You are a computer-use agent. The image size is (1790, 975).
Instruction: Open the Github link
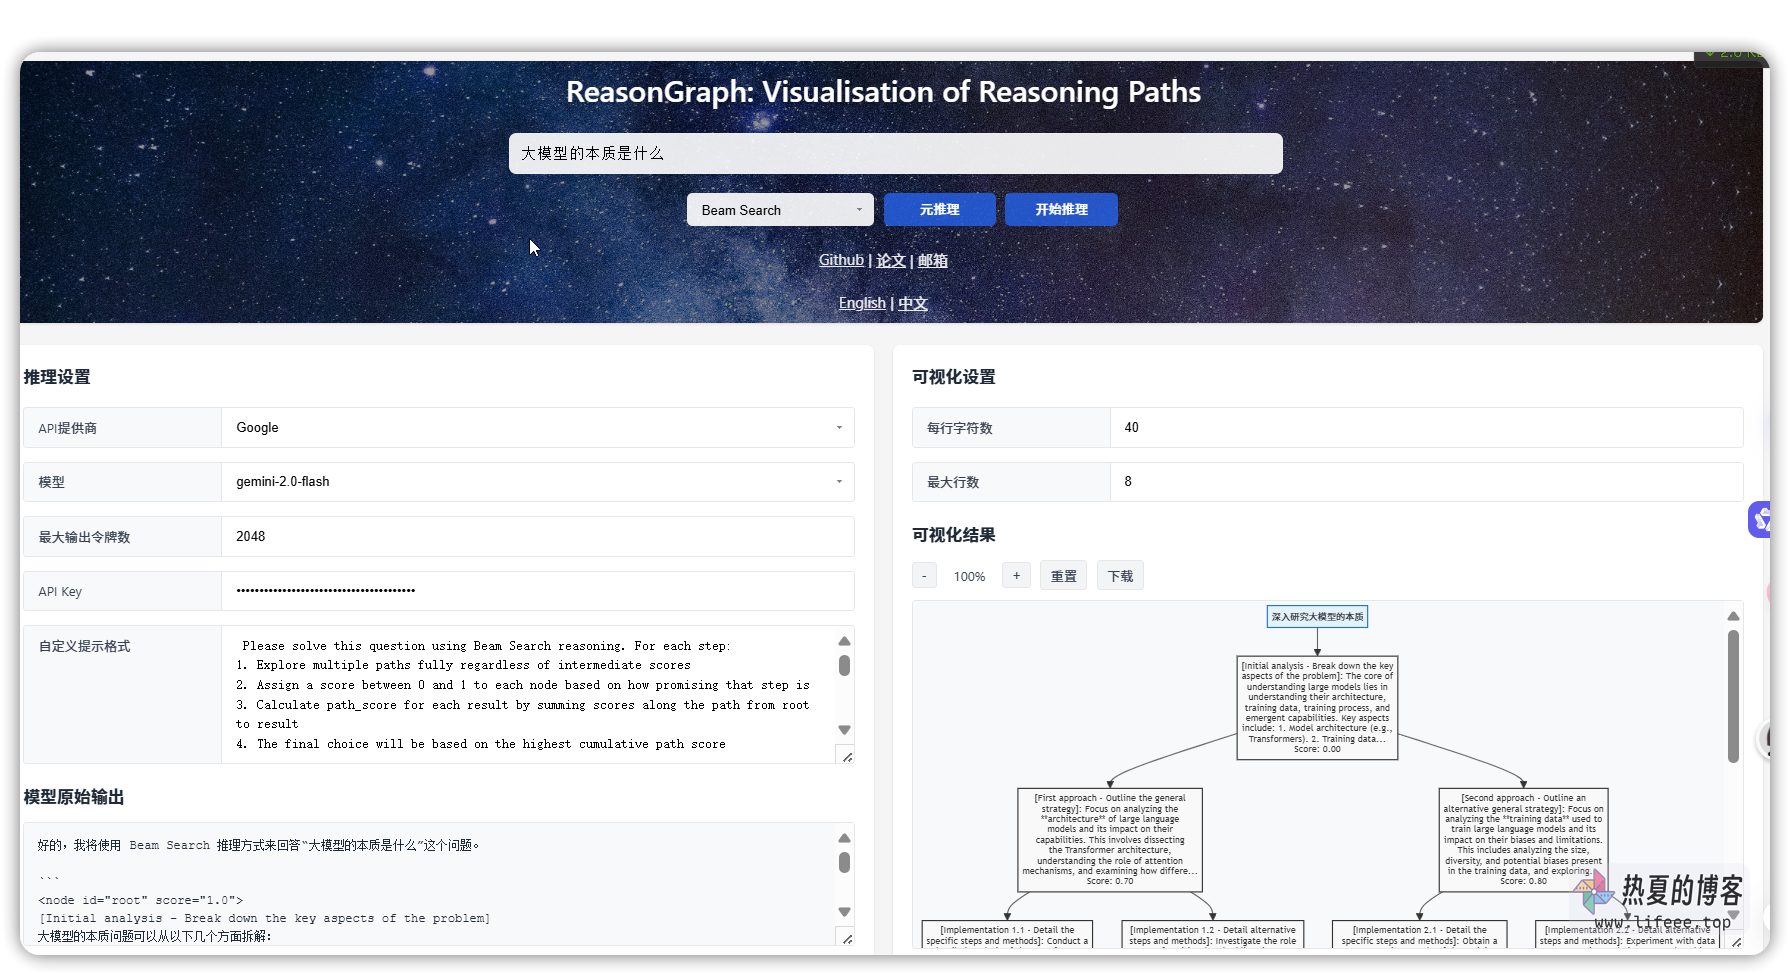840,260
